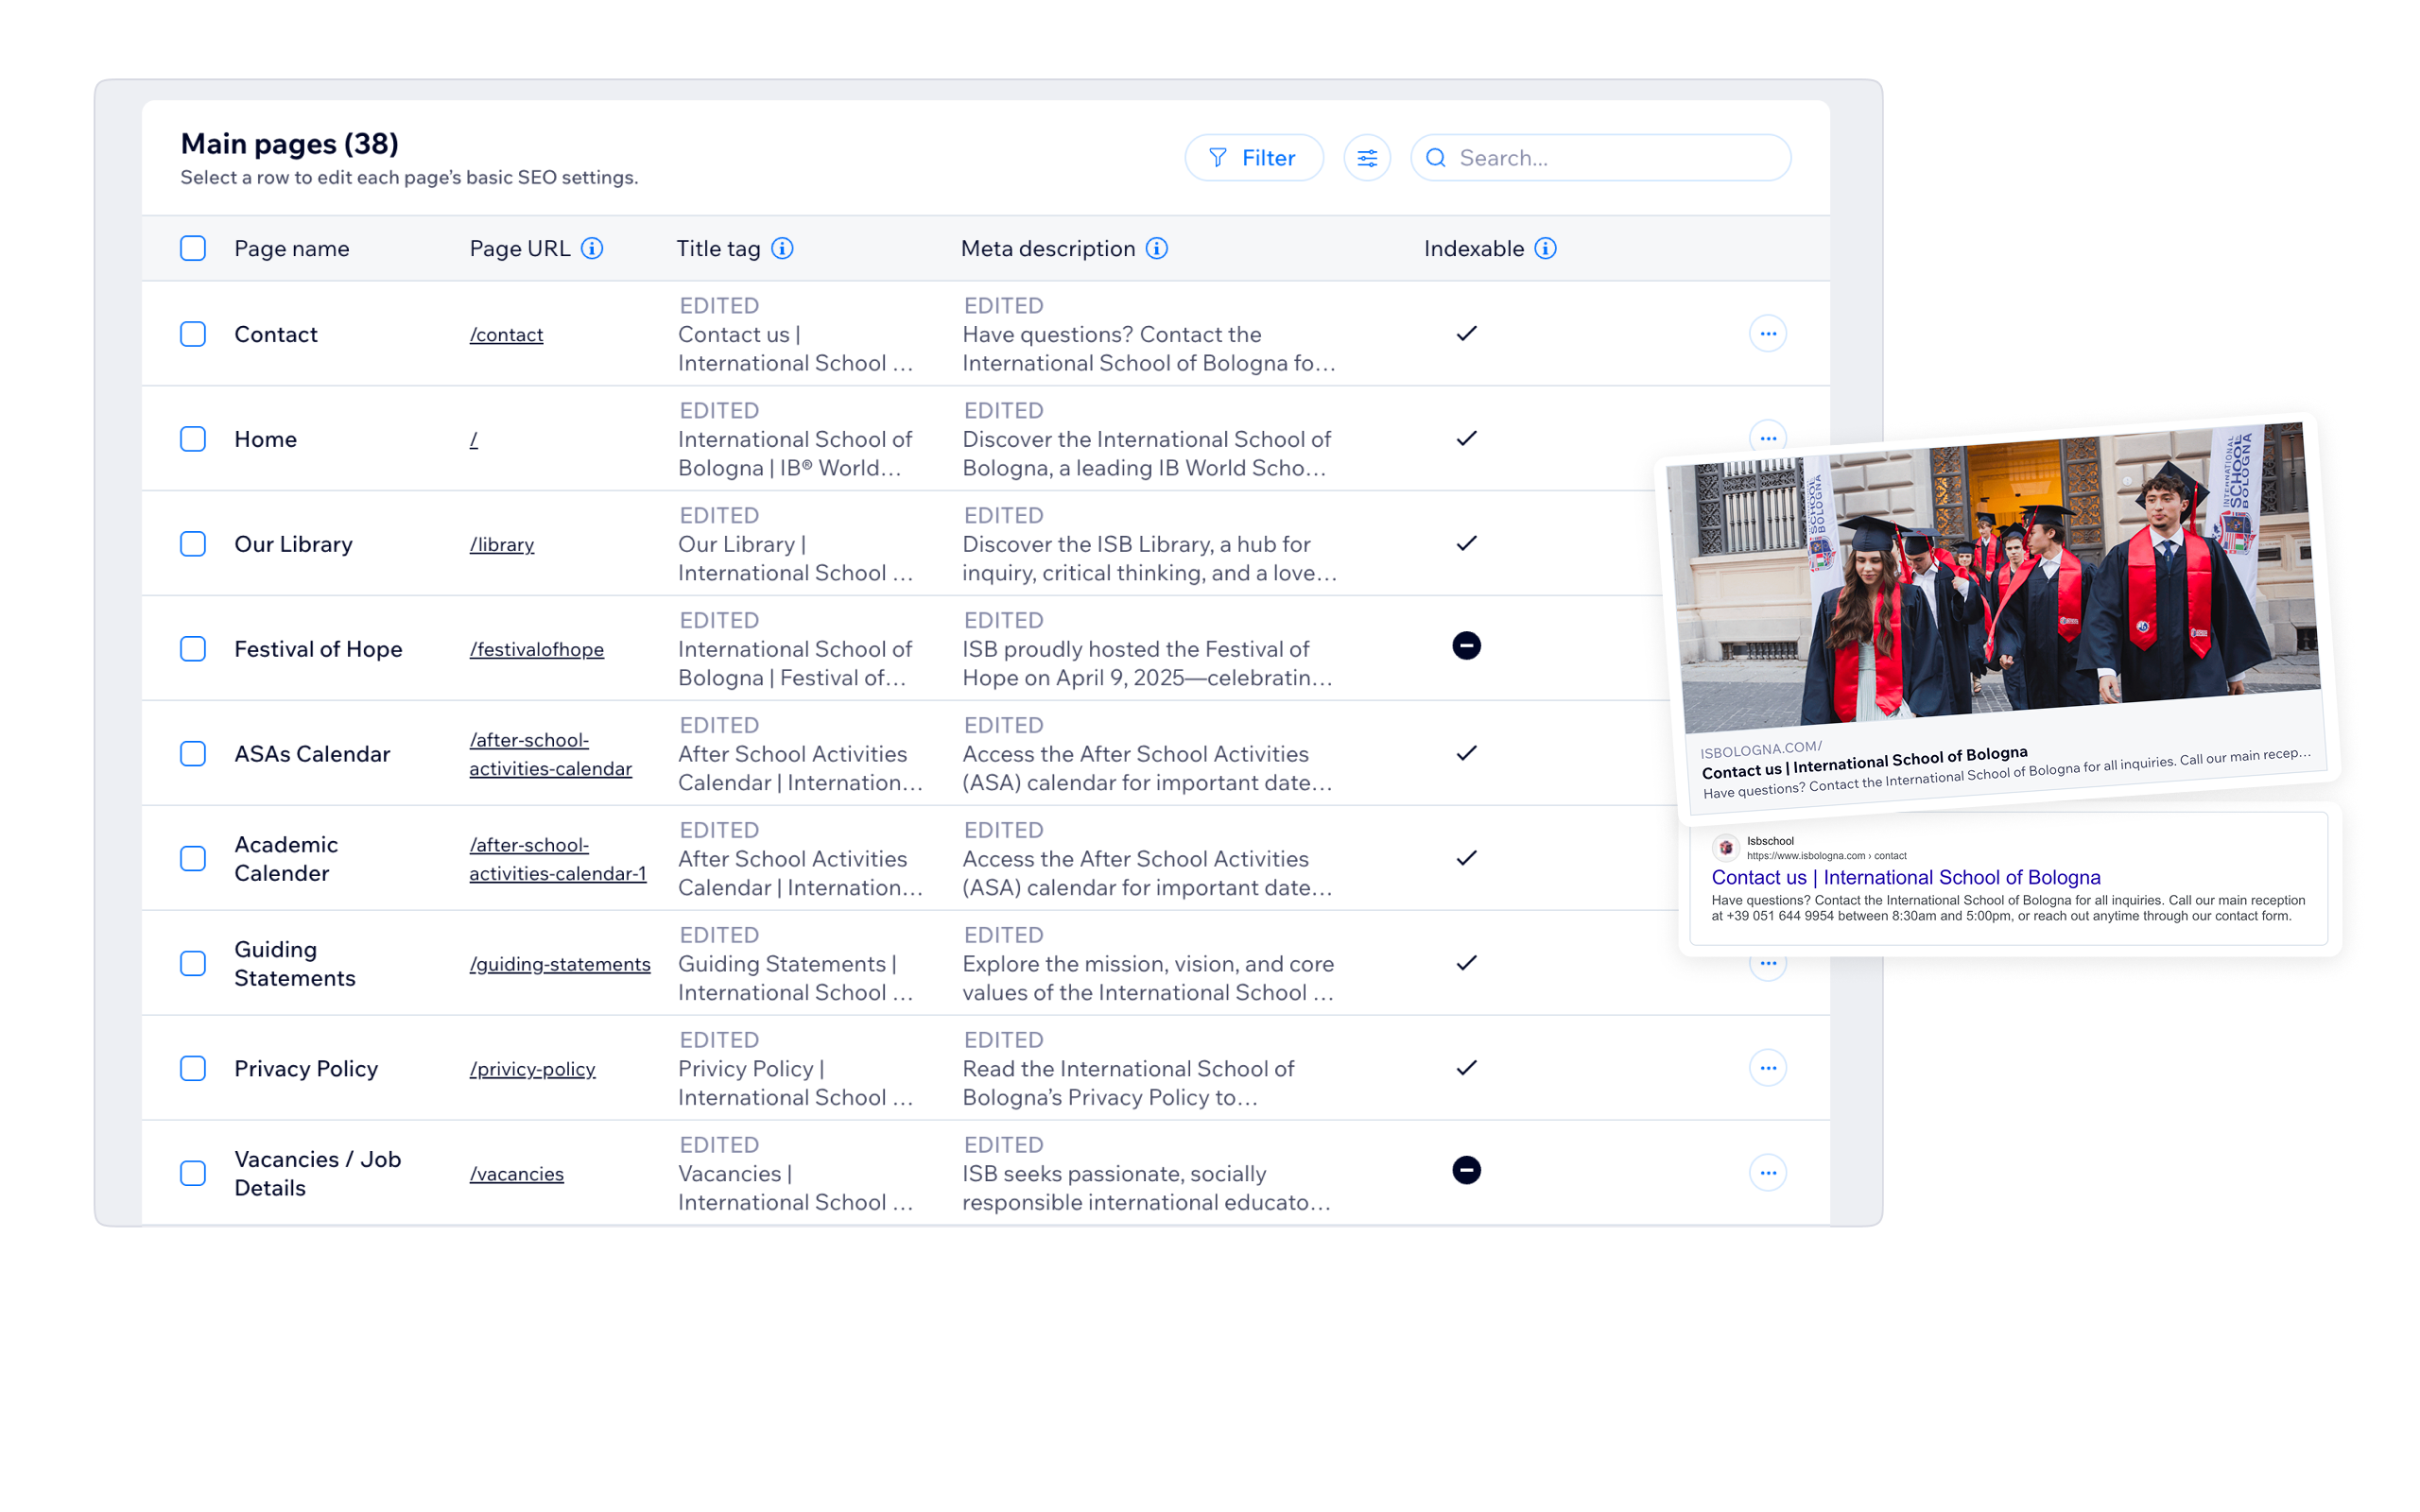
Task: Open the column settings sliders icon
Action: pos(1367,158)
